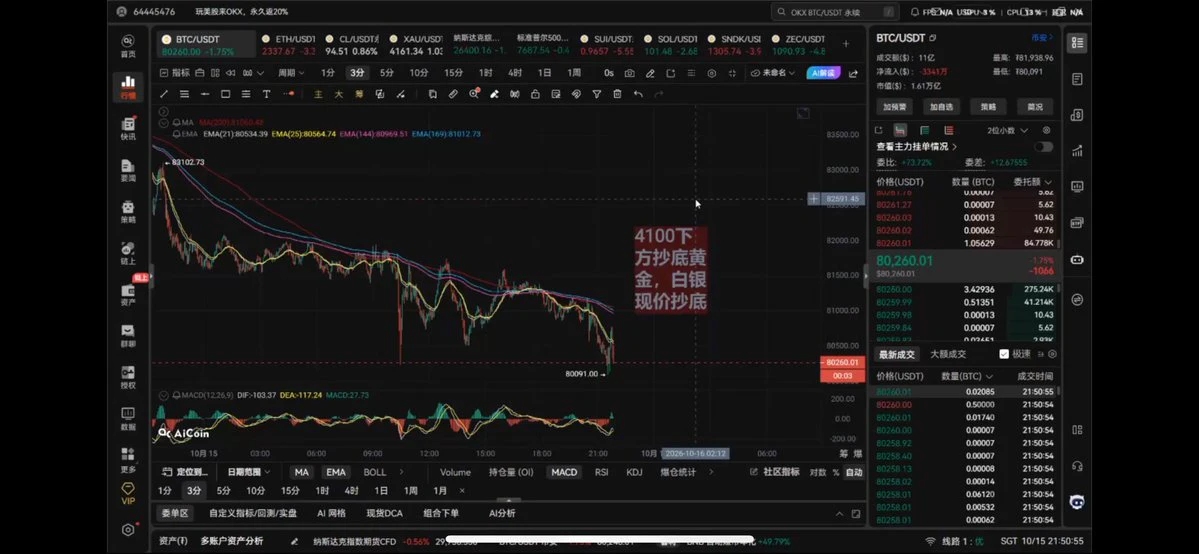This screenshot has width=1199, height=554.
Task: Open the 2位小数 decimals dropdown
Action: click(x=1007, y=130)
